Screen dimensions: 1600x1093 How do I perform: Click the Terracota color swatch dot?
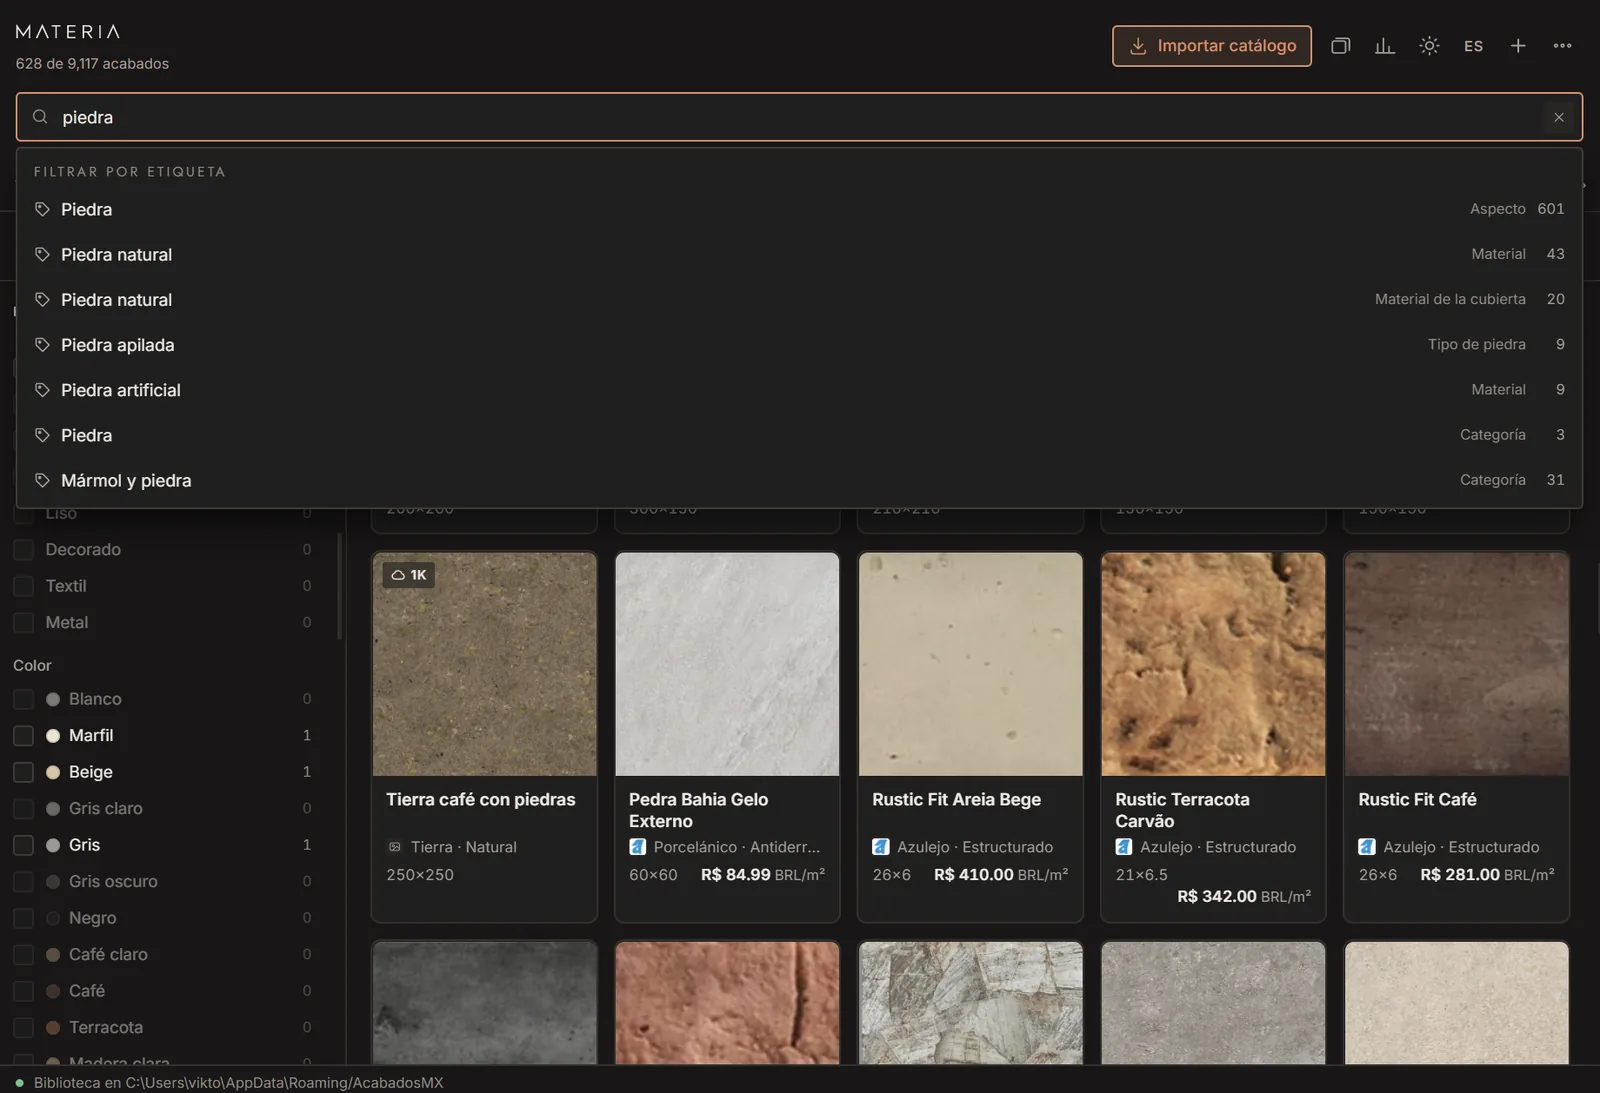click(x=53, y=1028)
